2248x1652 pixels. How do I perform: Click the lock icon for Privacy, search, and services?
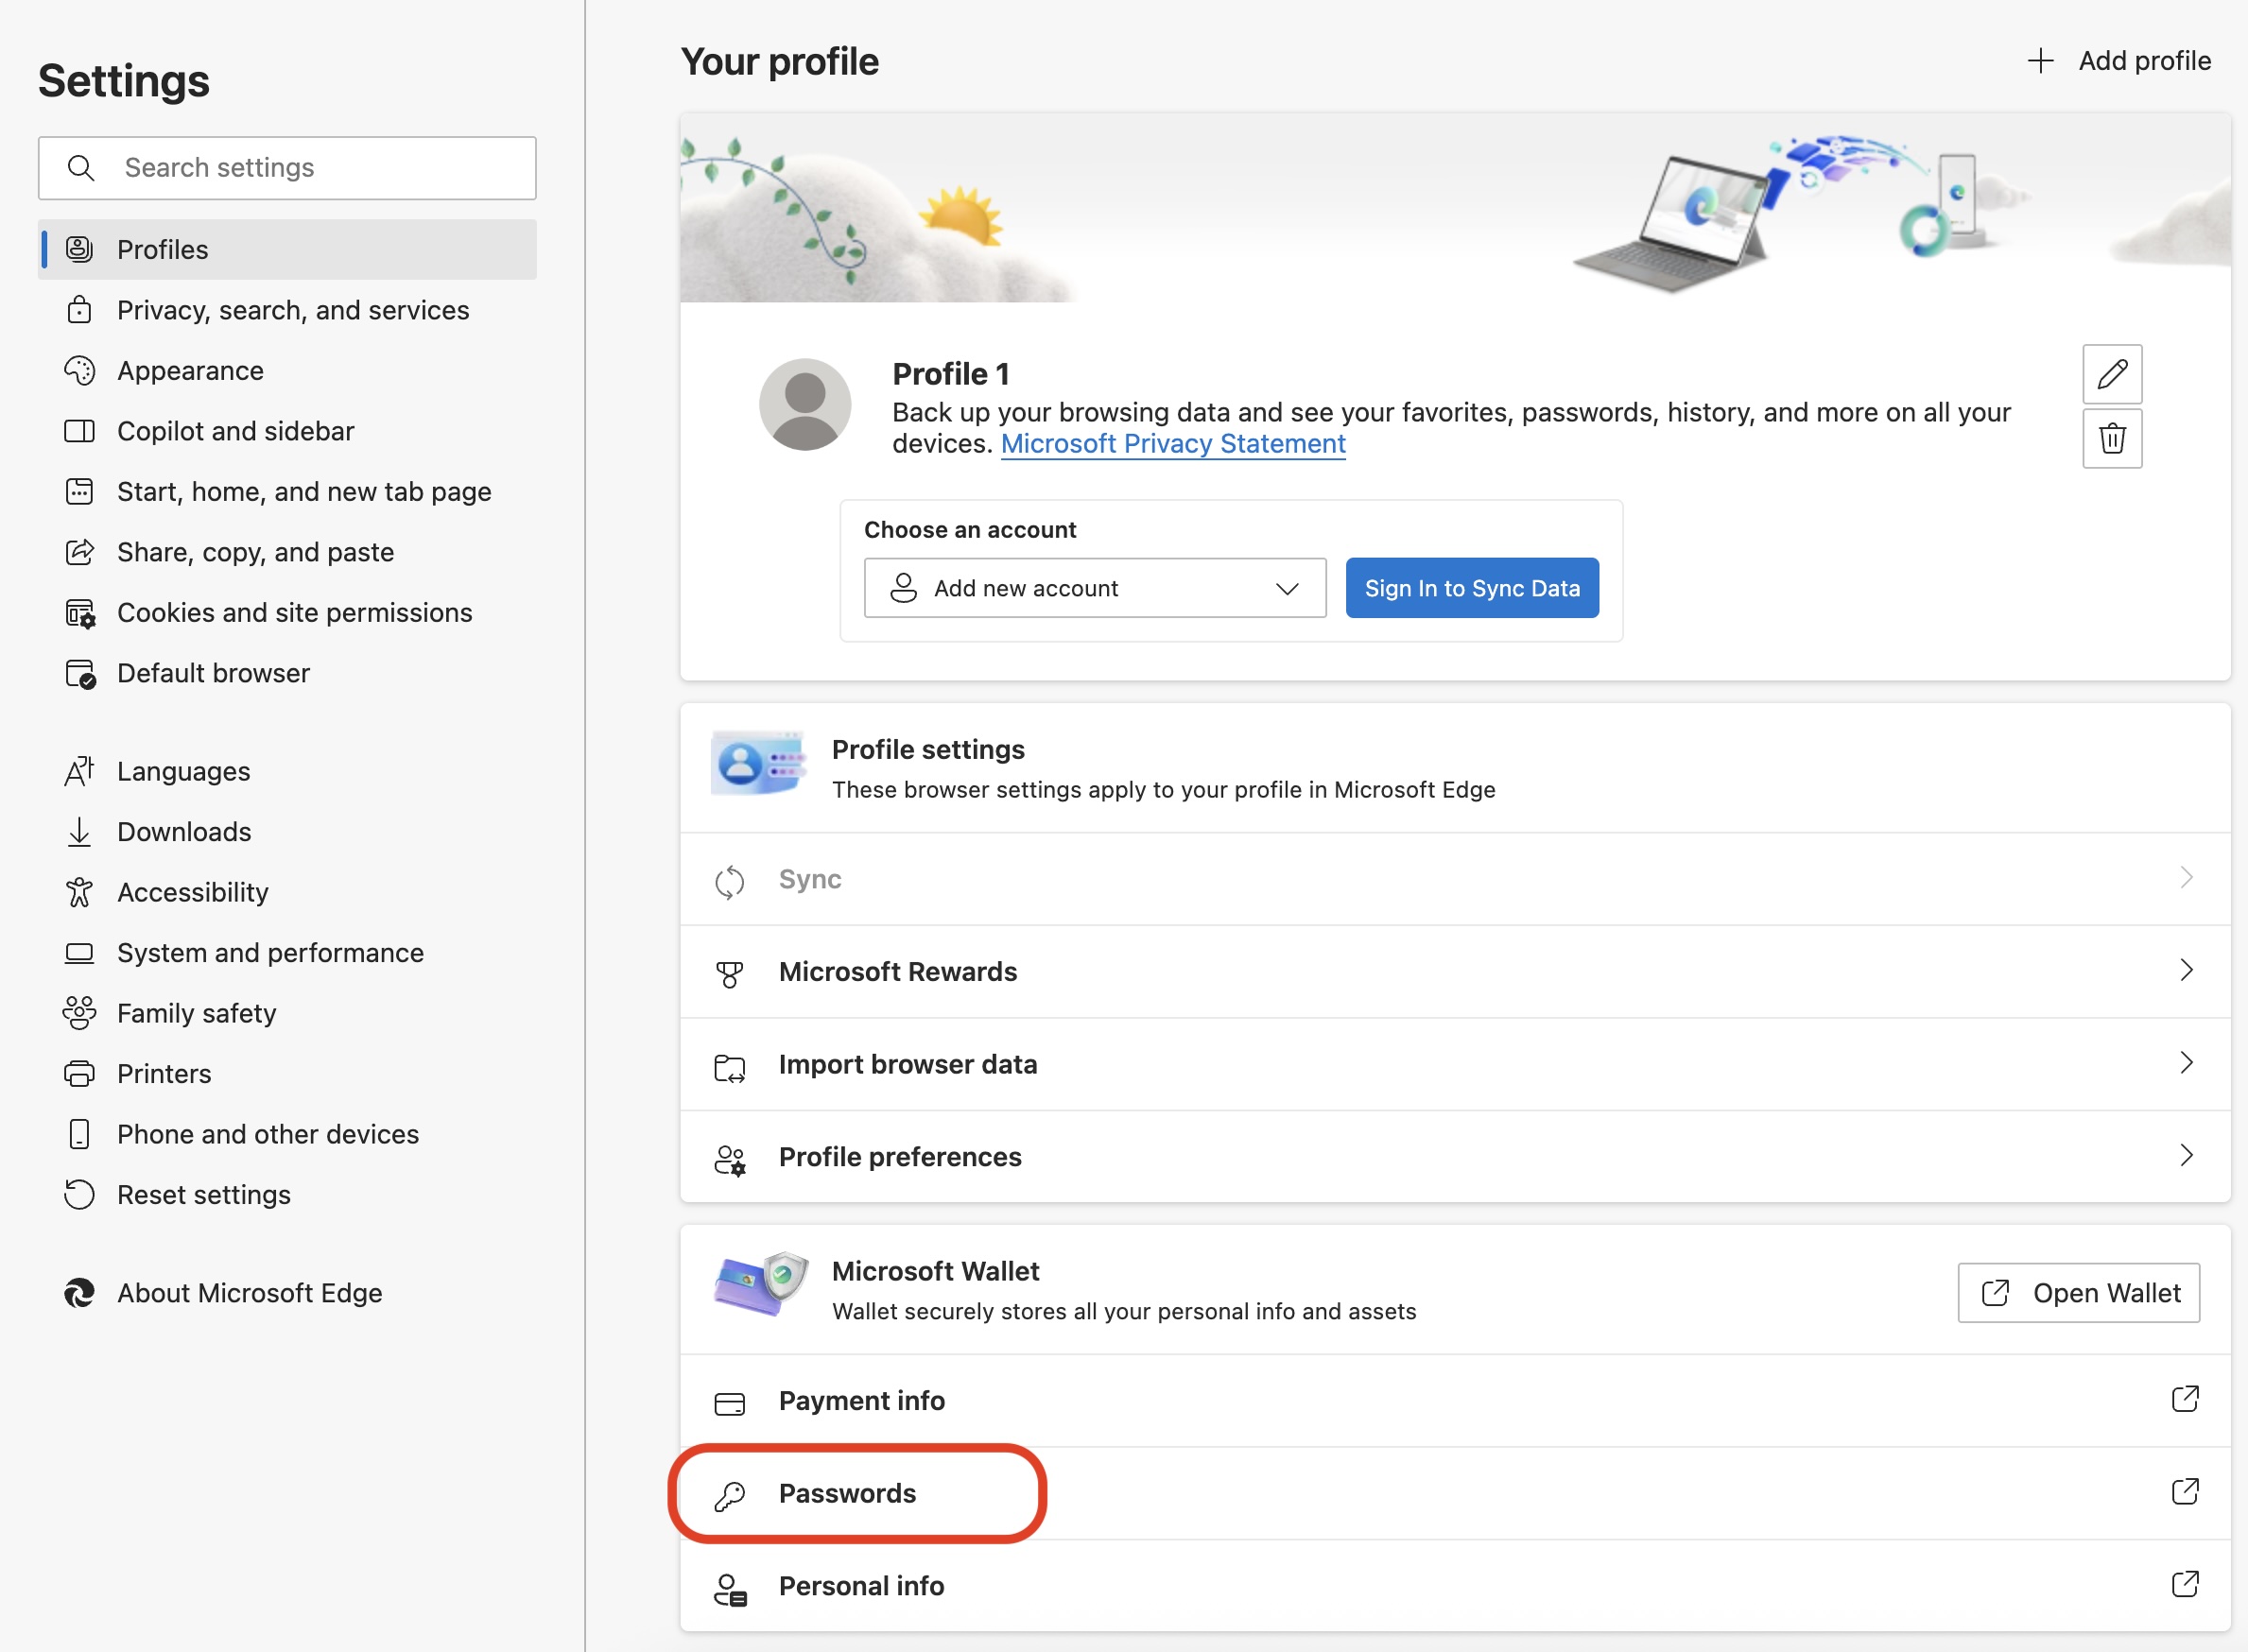click(79, 310)
